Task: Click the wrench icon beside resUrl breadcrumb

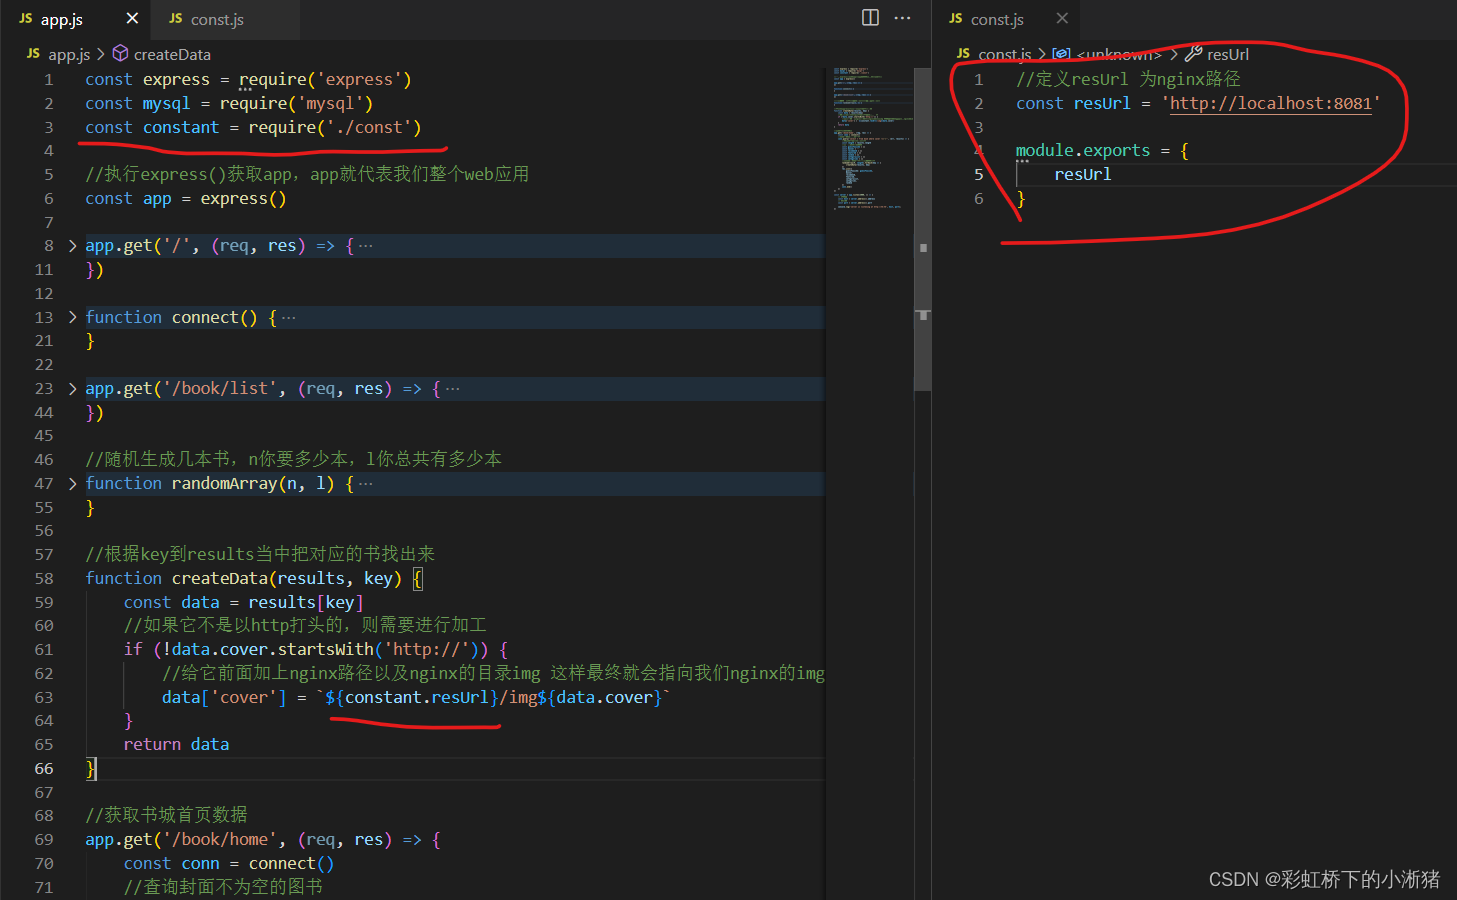Action: tap(1193, 53)
